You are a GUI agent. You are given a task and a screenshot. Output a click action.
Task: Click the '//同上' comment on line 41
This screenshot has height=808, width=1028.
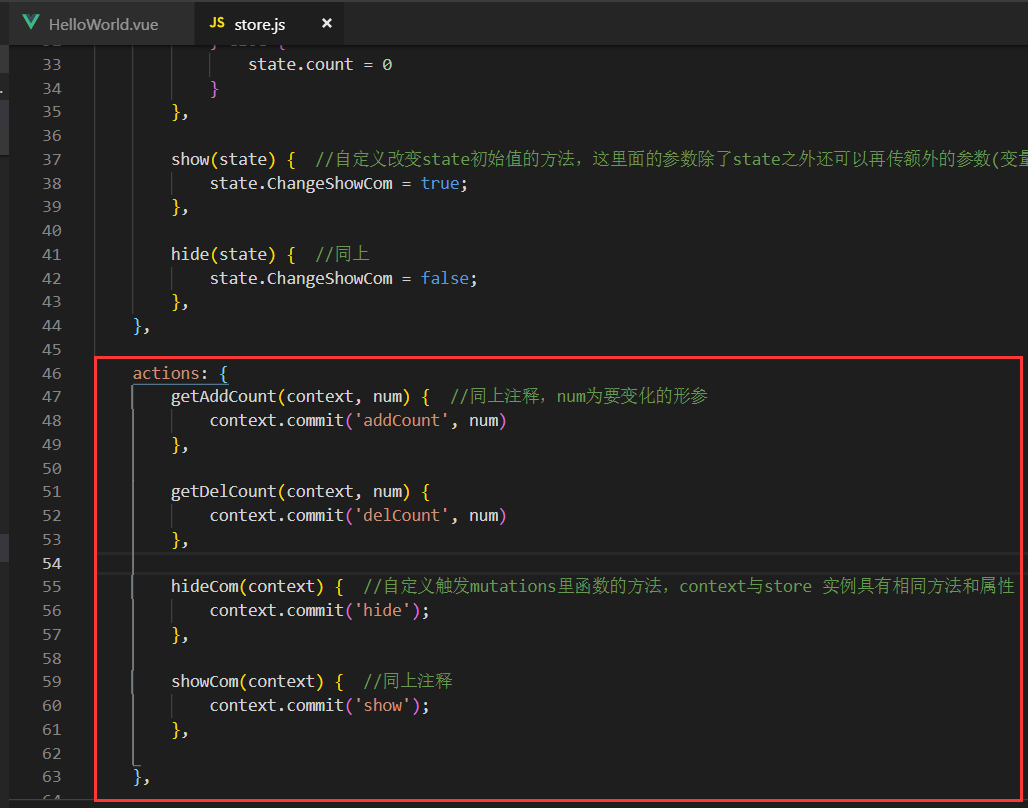coord(342,254)
